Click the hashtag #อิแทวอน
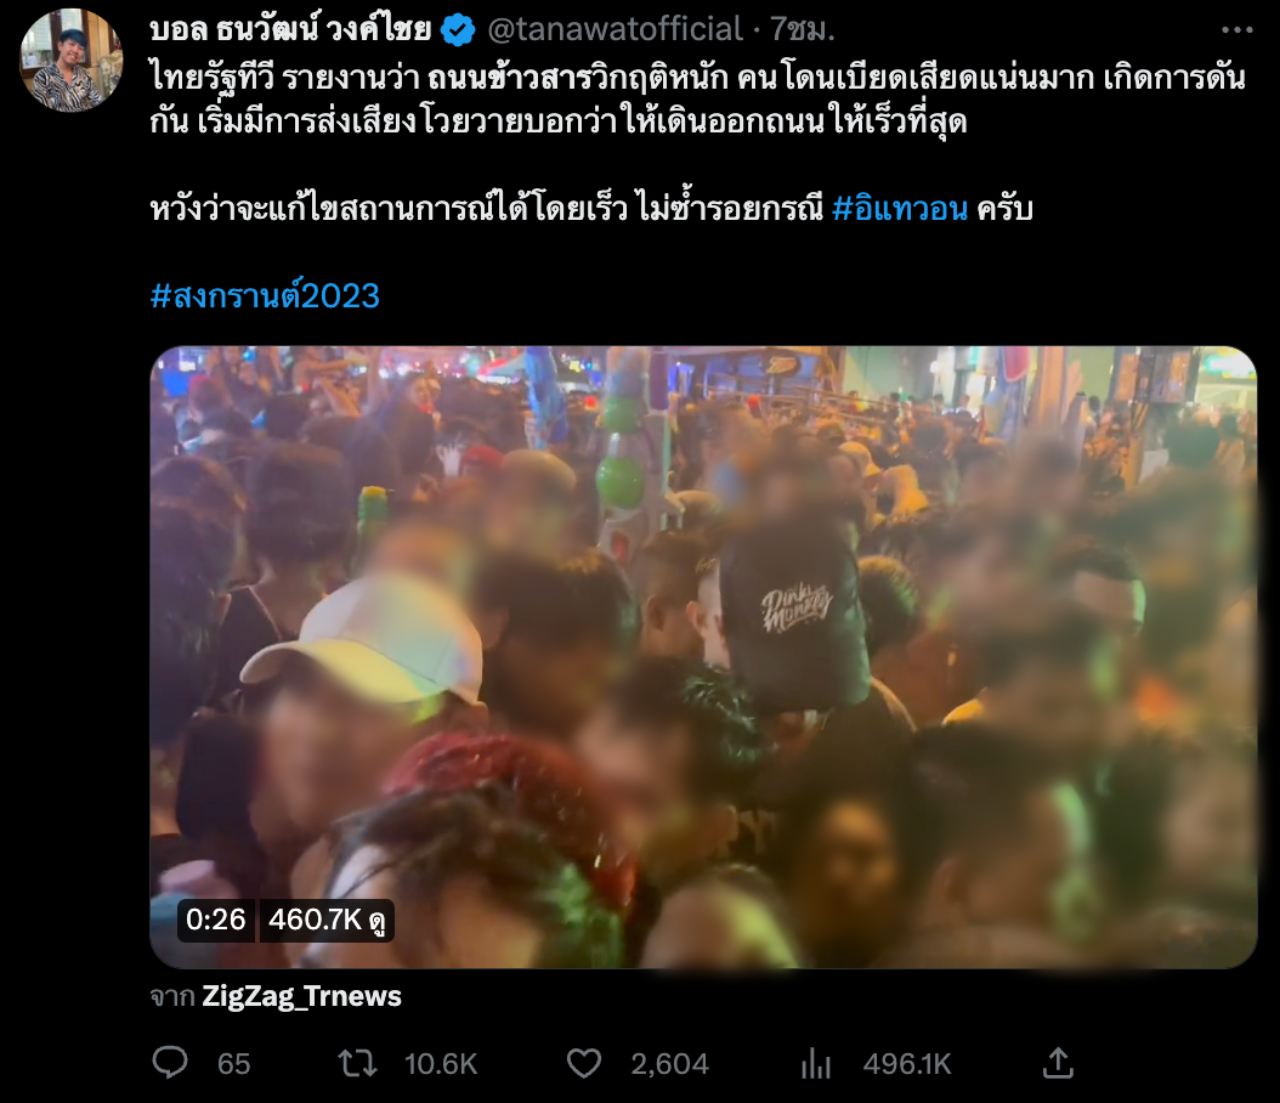The width and height of the screenshot is (1280, 1103). (900, 208)
